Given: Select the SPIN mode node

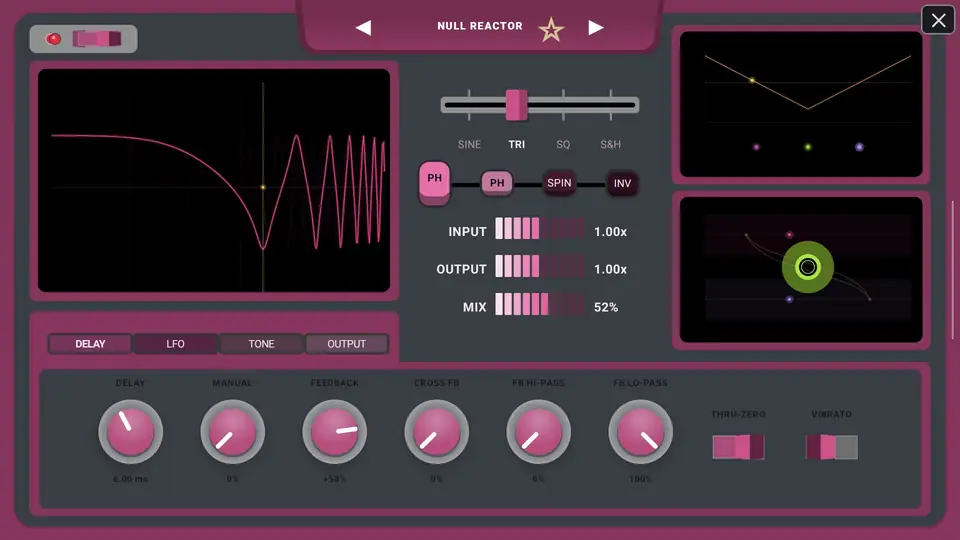Looking at the screenshot, I should click(x=559, y=183).
